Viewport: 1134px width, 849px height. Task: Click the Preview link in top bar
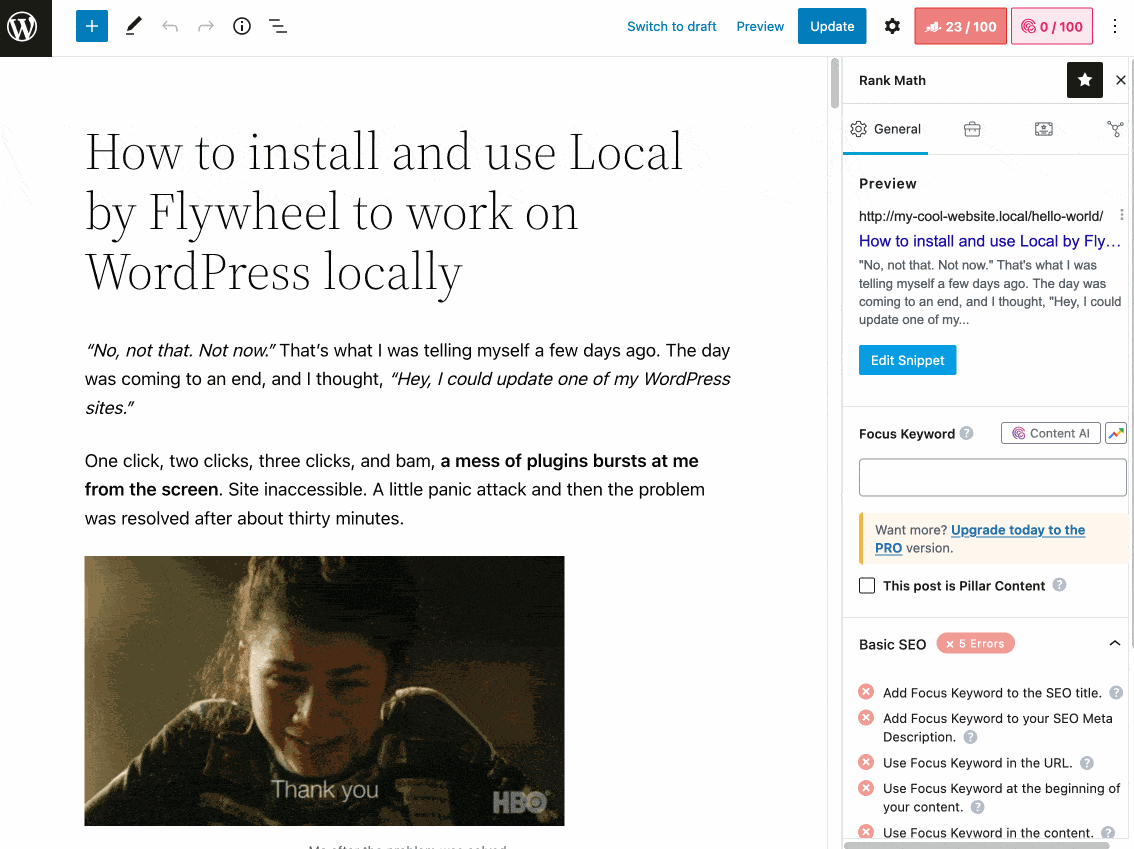pyautogui.click(x=760, y=27)
